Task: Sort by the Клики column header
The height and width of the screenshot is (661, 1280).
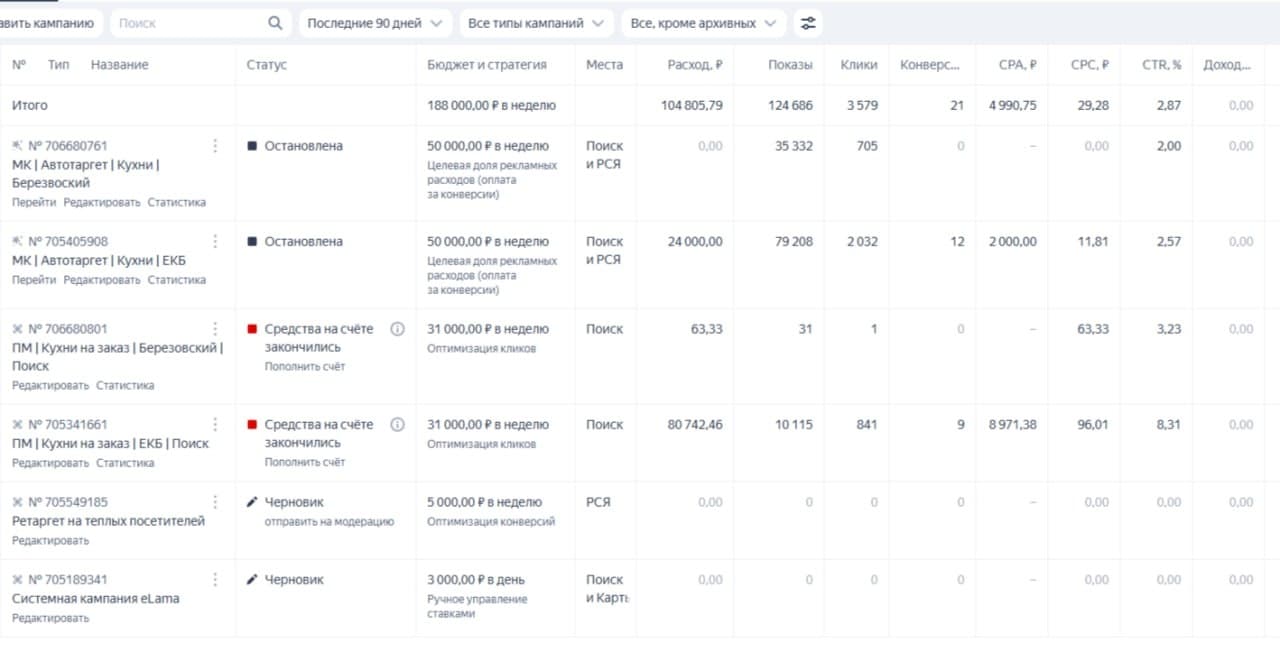Action: coord(858,65)
